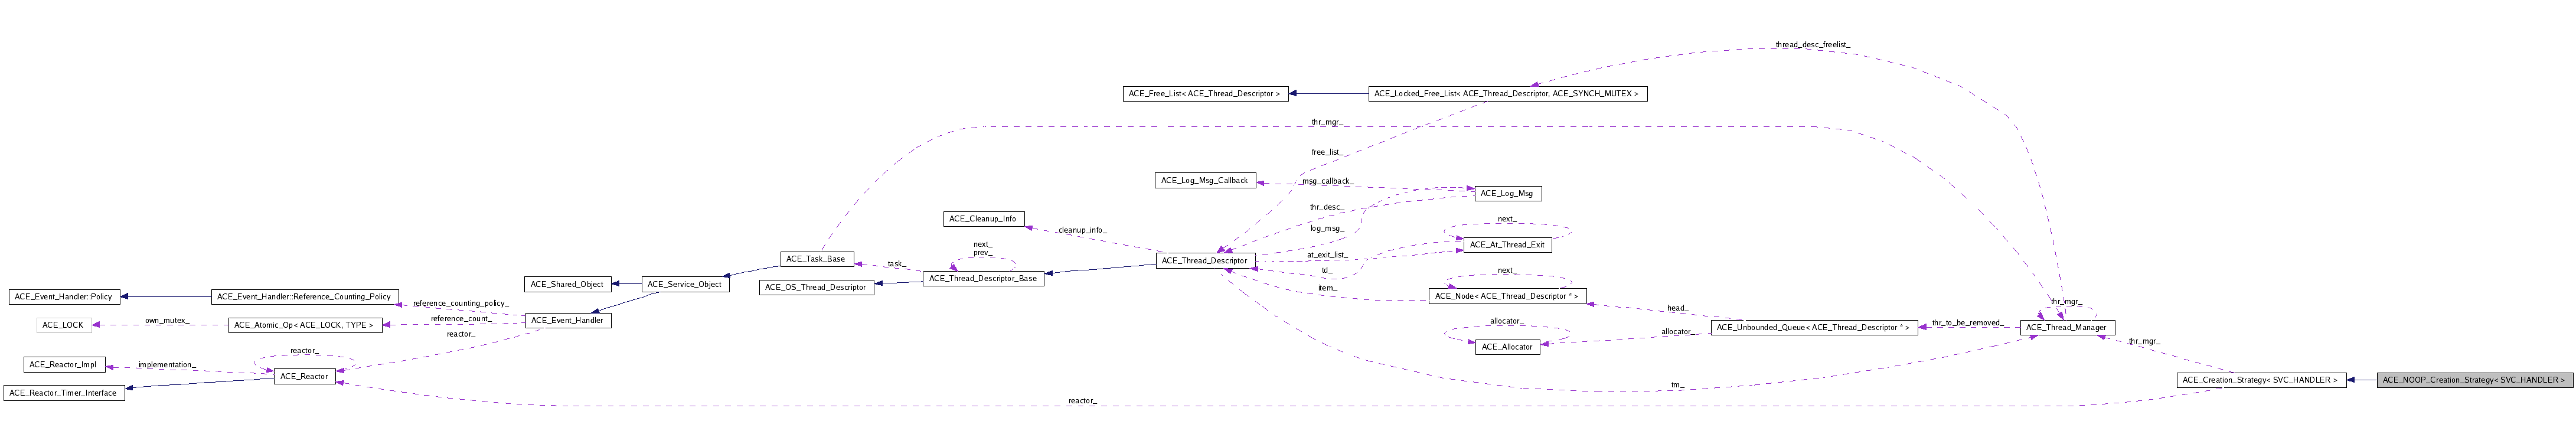Select the ACE_Reactor_Impl node
Image resolution: width=2576 pixels, height=434 pixels.
point(63,365)
